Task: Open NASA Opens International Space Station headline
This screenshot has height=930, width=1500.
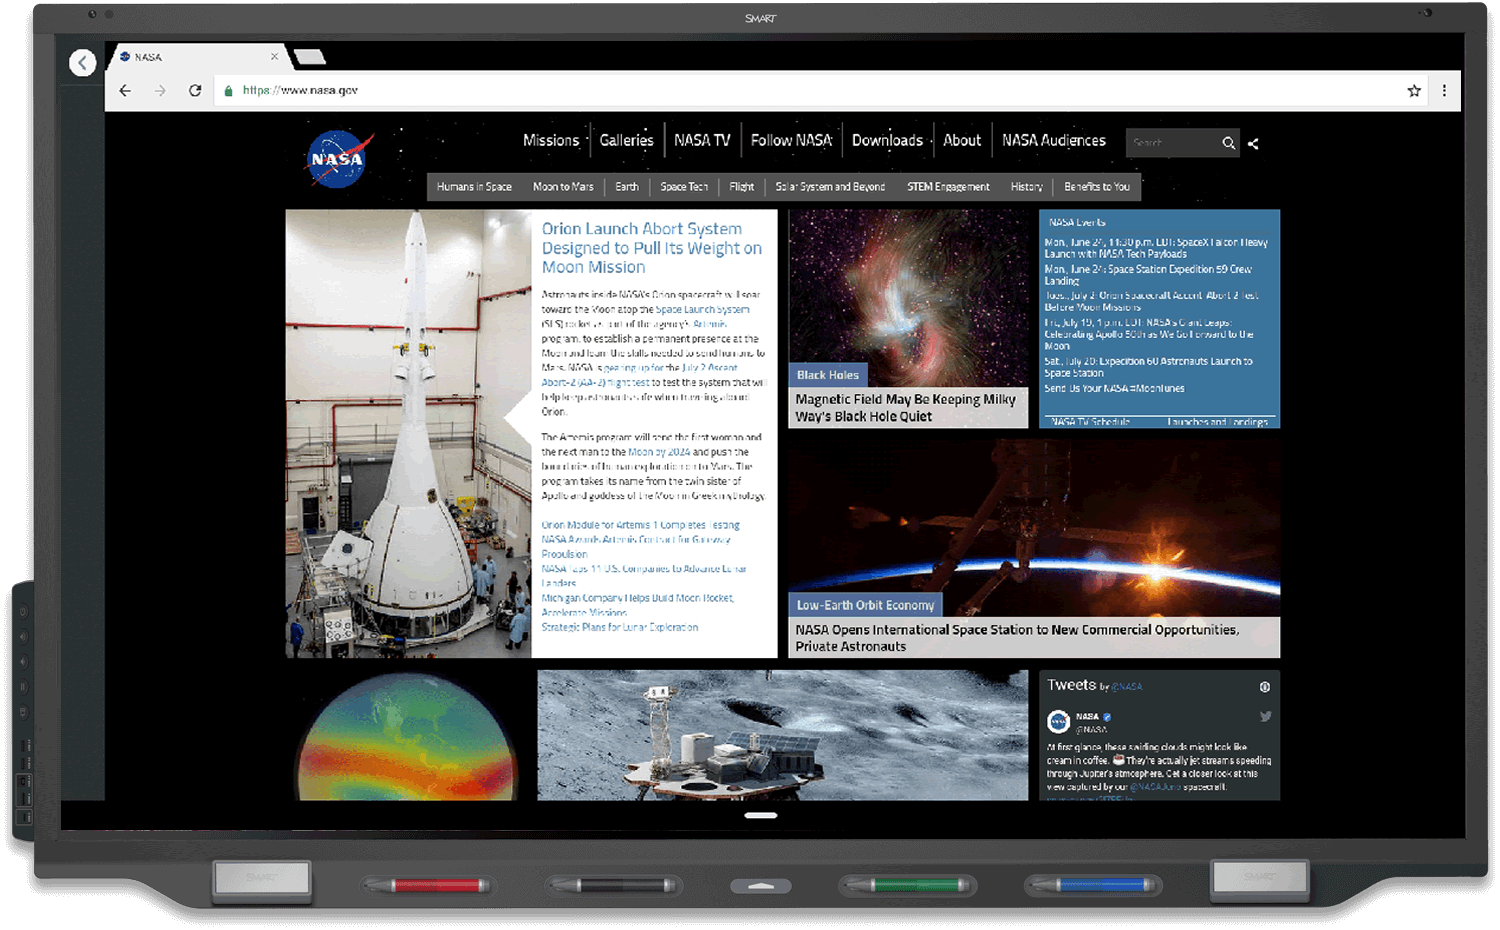Action: (x=1017, y=638)
